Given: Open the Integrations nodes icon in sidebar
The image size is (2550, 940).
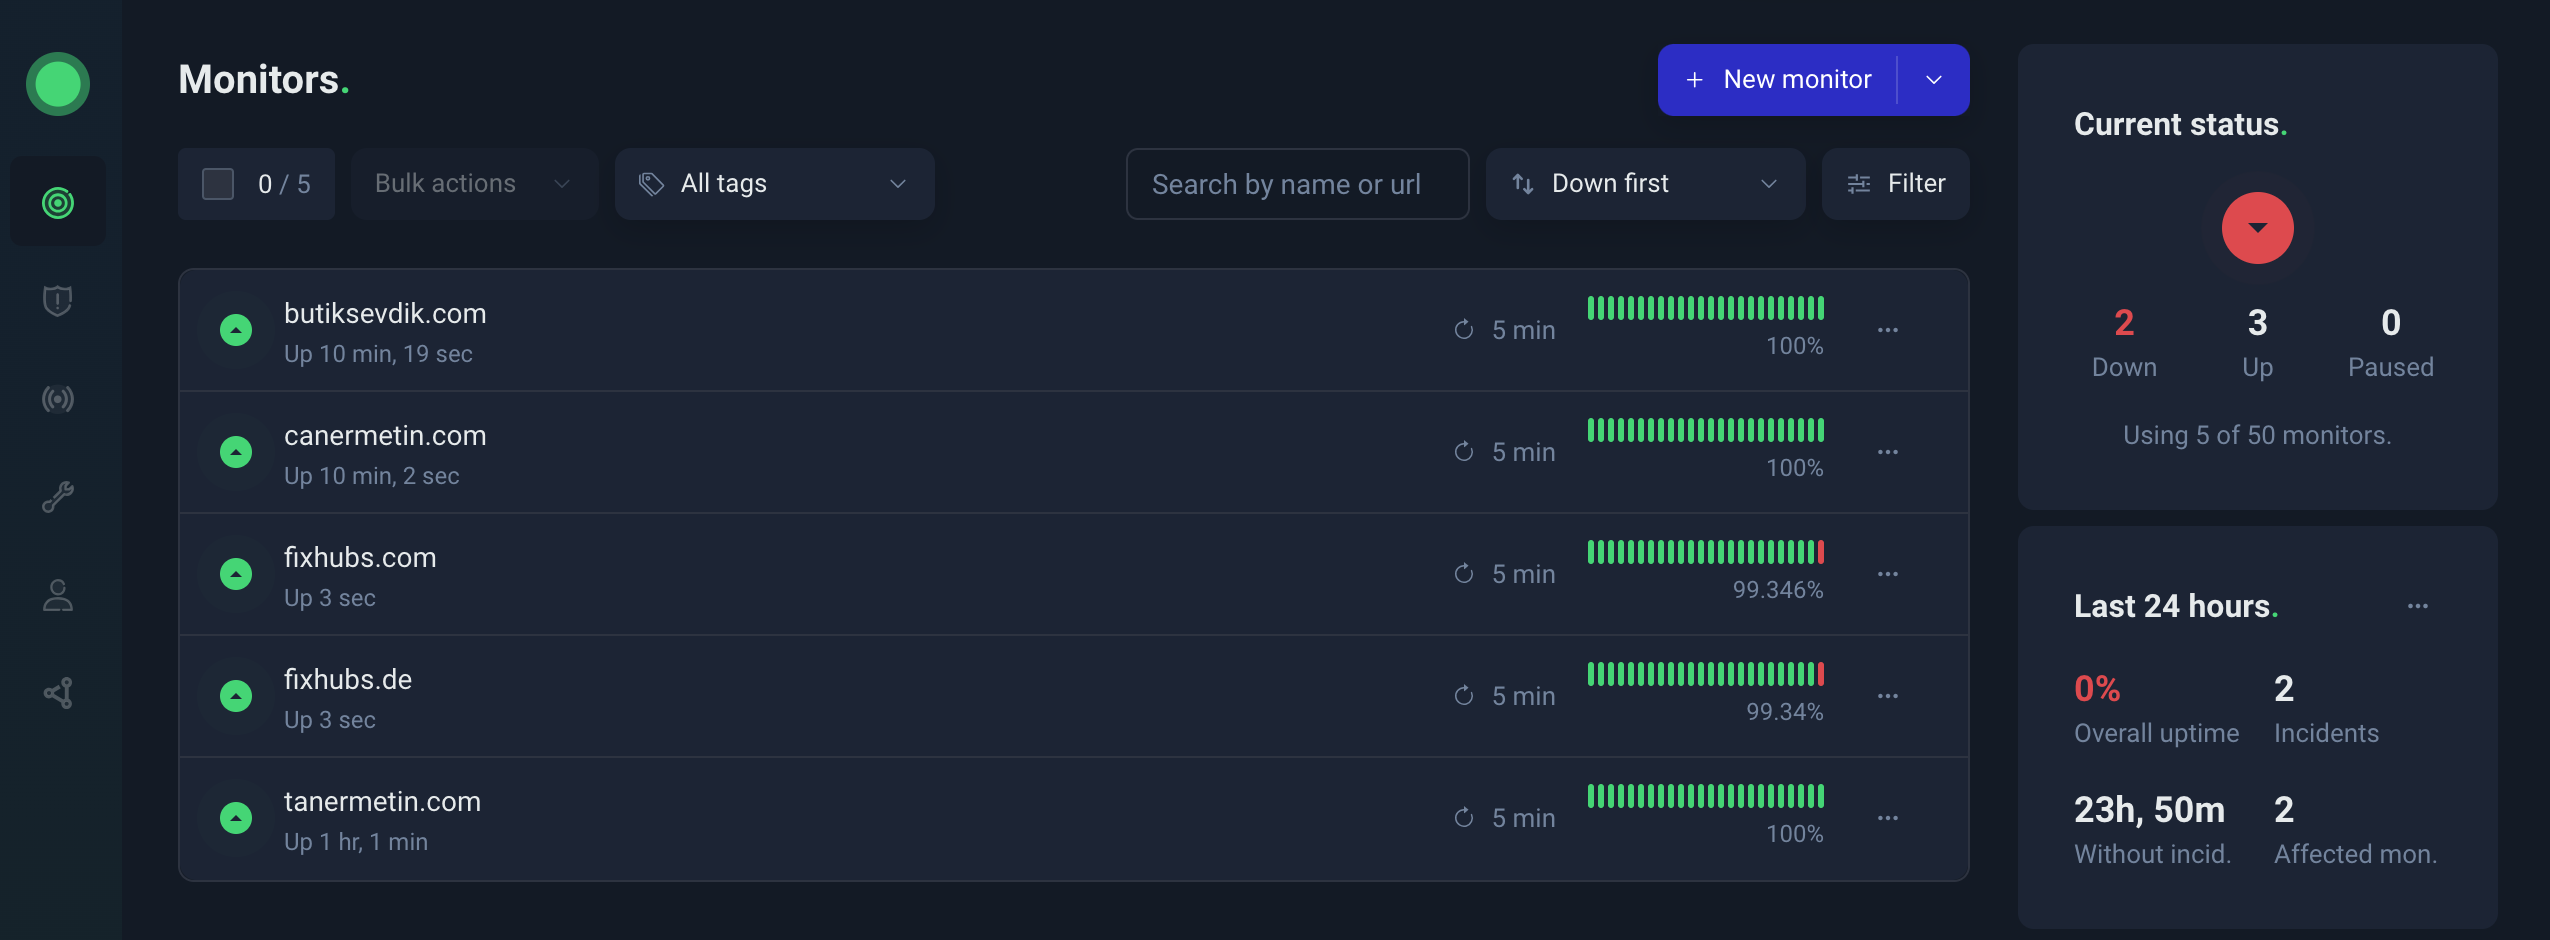Looking at the screenshot, I should pyautogui.click(x=58, y=693).
